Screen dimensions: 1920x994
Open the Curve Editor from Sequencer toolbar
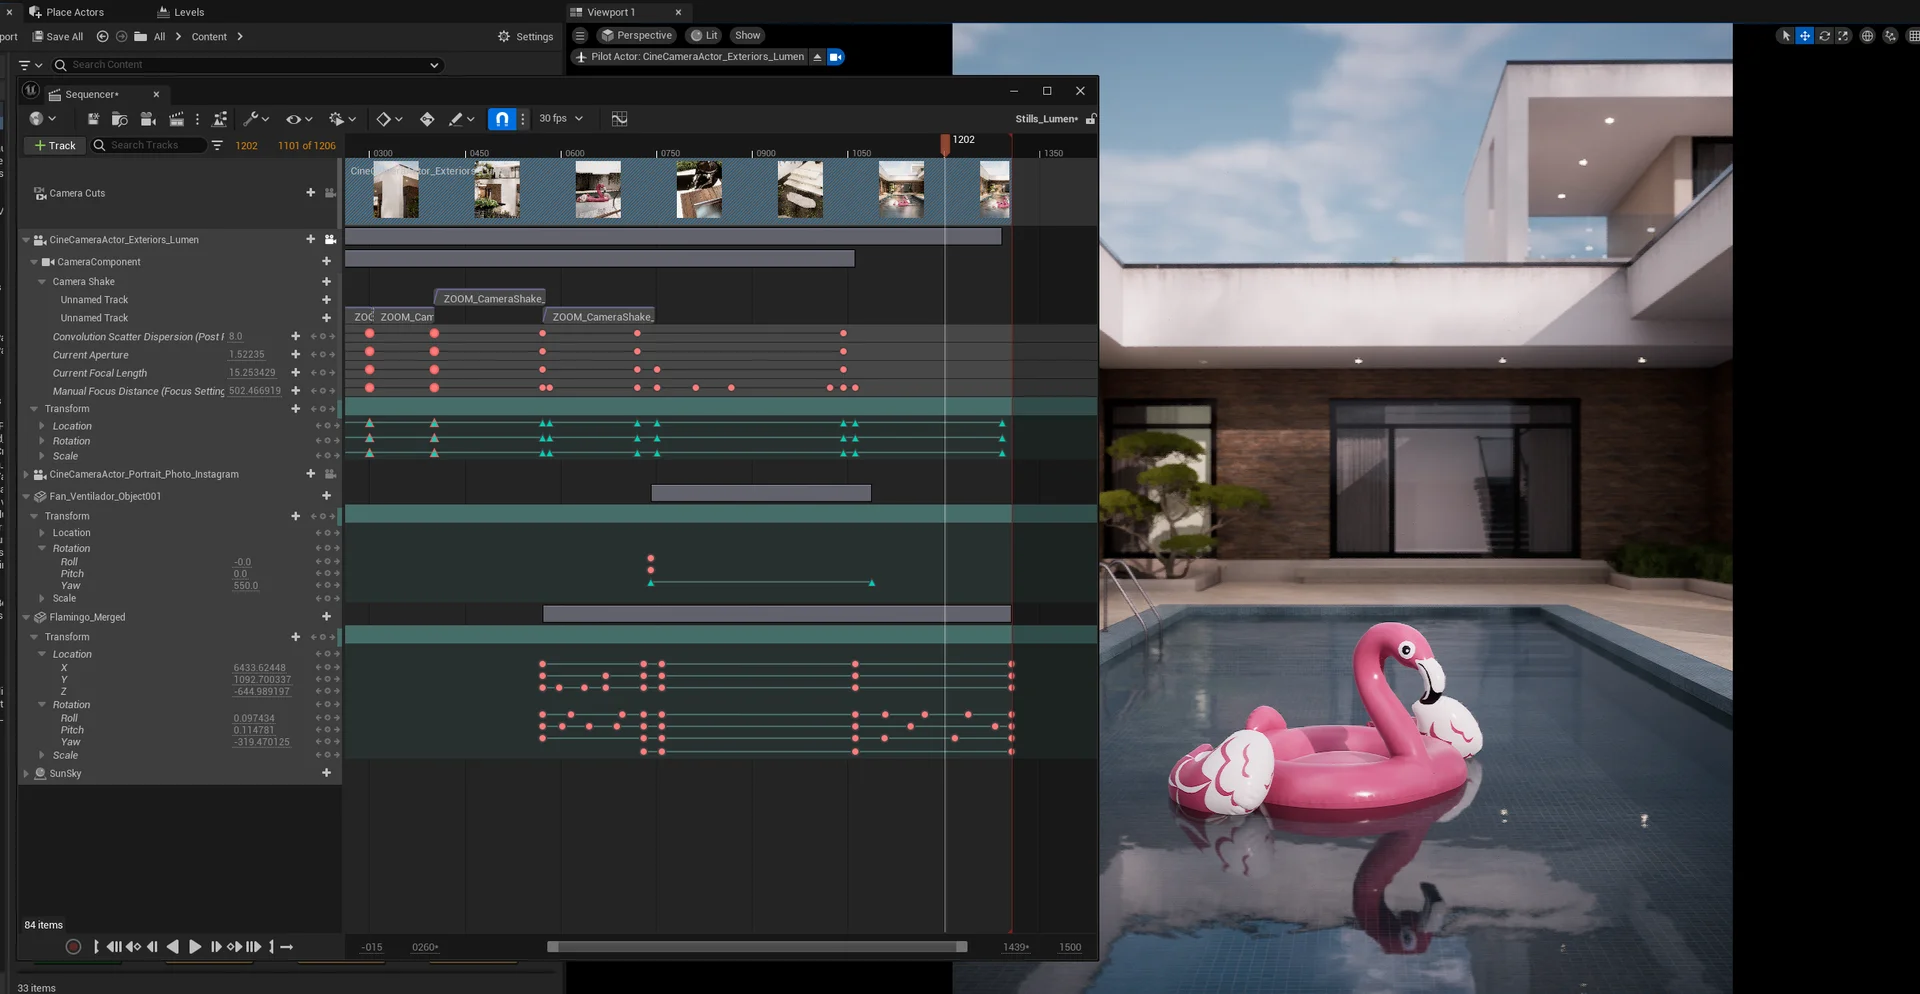620,119
